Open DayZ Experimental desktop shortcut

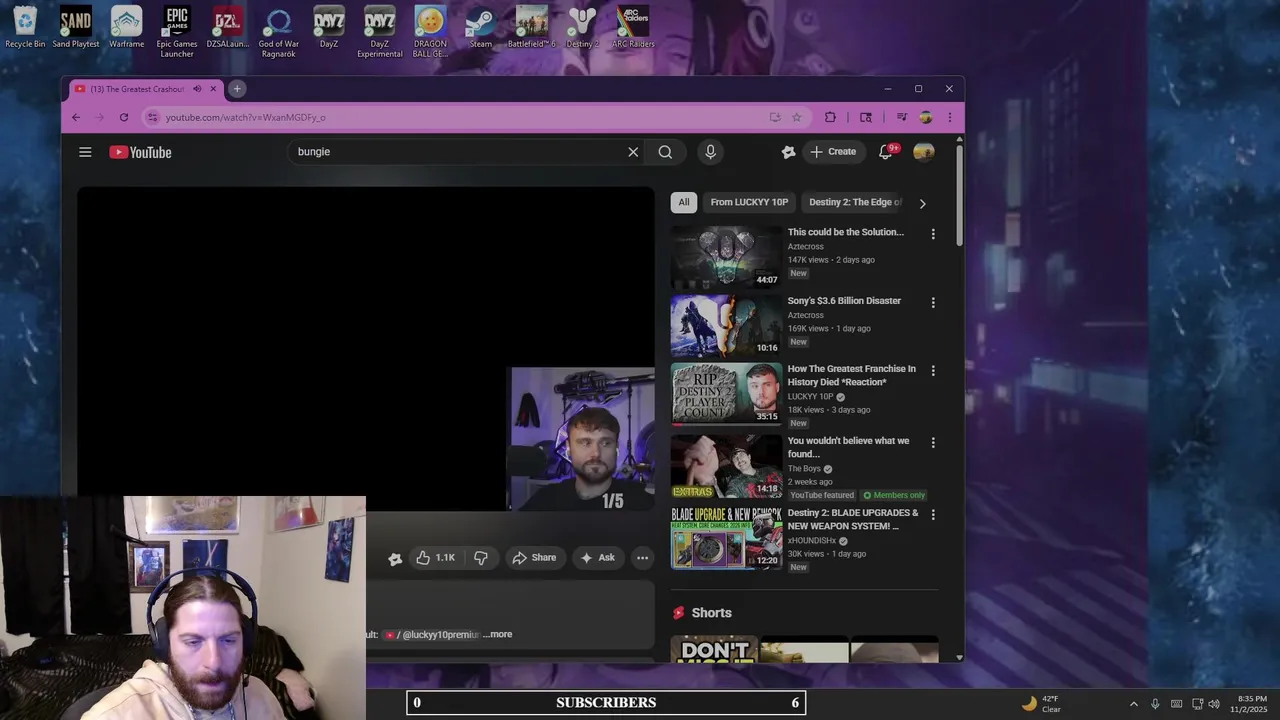pyautogui.click(x=379, y=32)
